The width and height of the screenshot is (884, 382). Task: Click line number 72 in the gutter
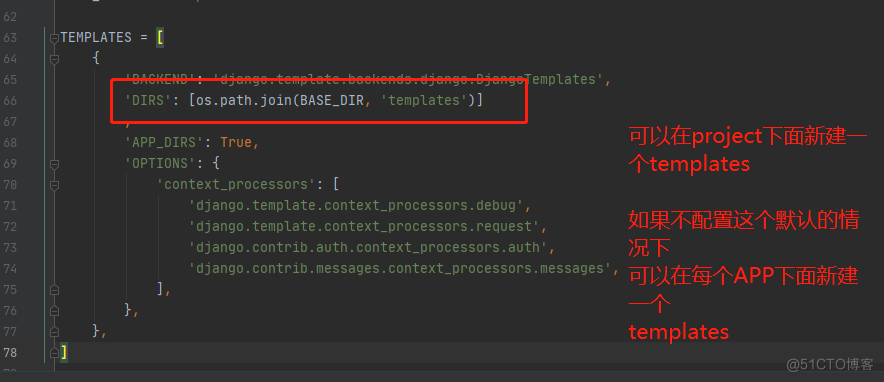tap(10, 226)
